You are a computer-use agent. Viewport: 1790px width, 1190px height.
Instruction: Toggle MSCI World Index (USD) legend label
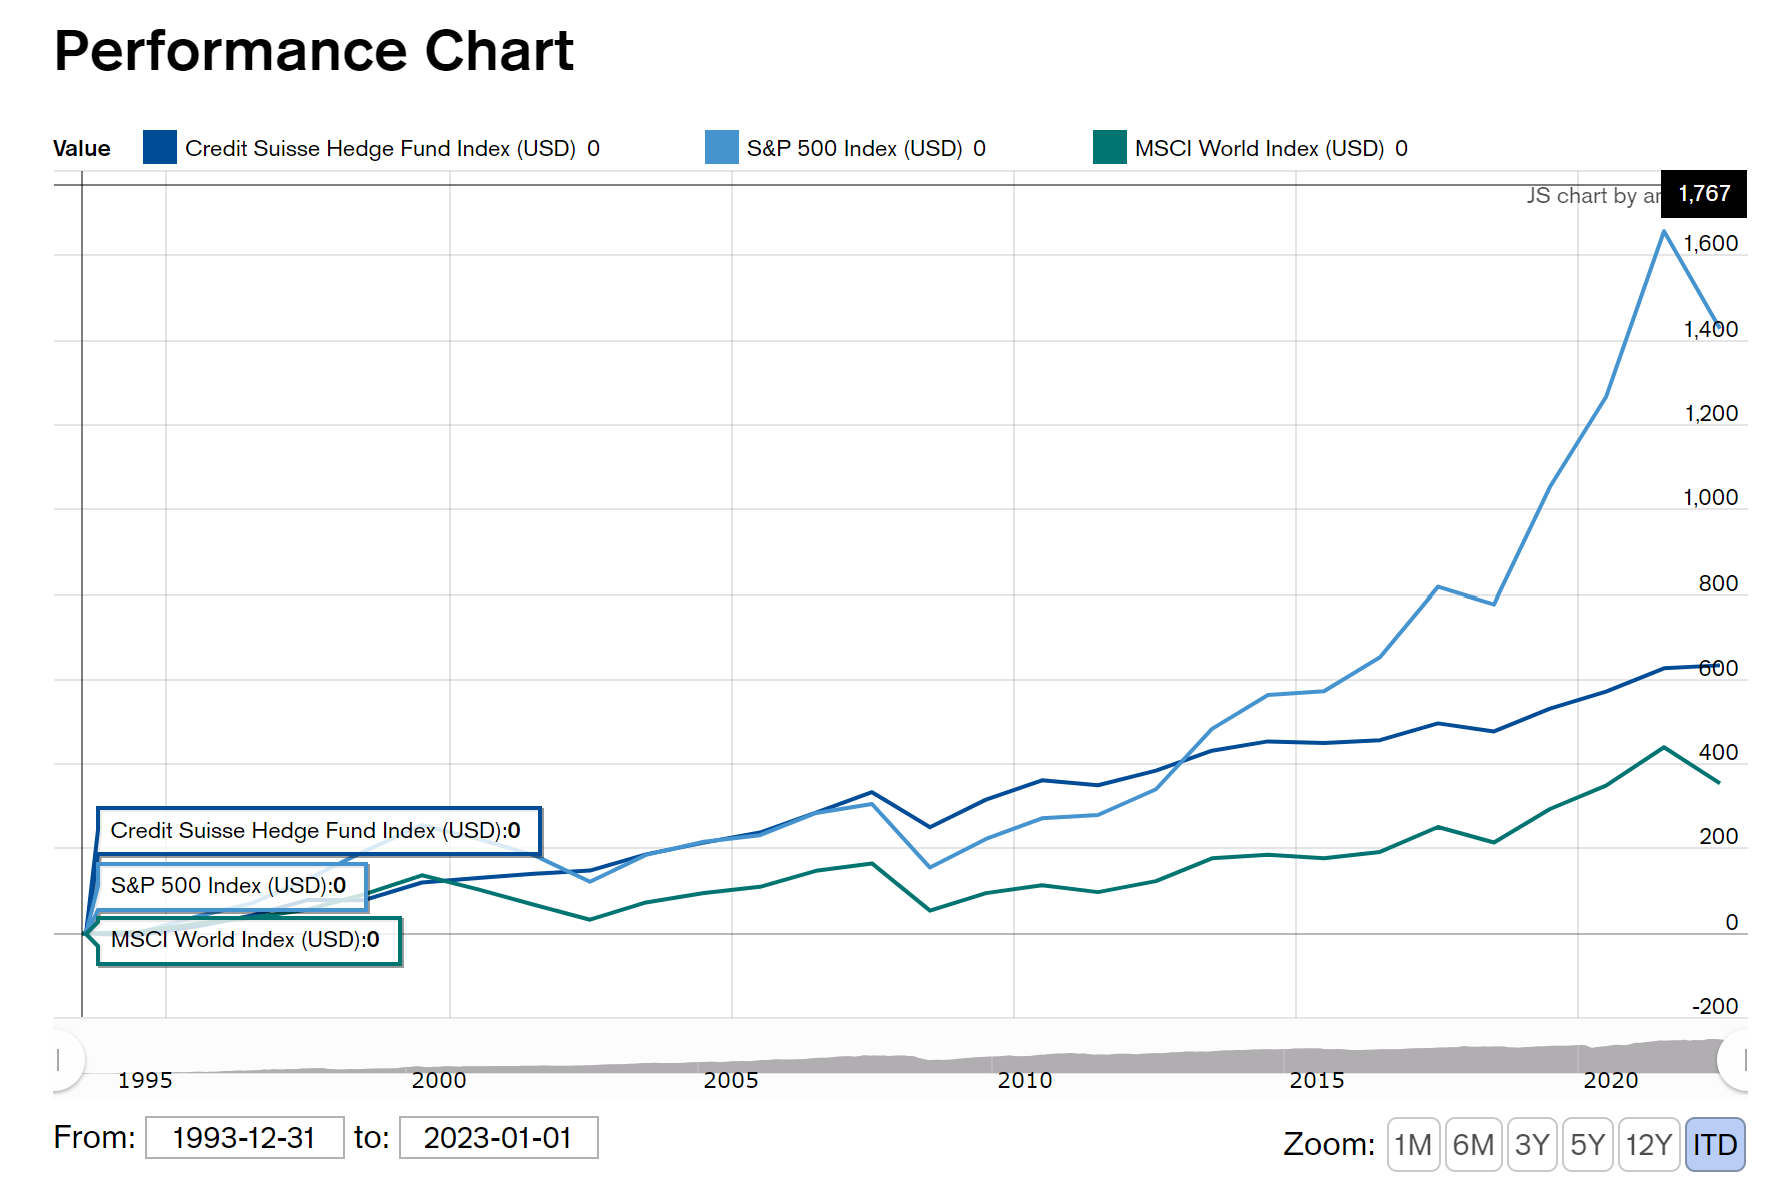(1259, 149)
